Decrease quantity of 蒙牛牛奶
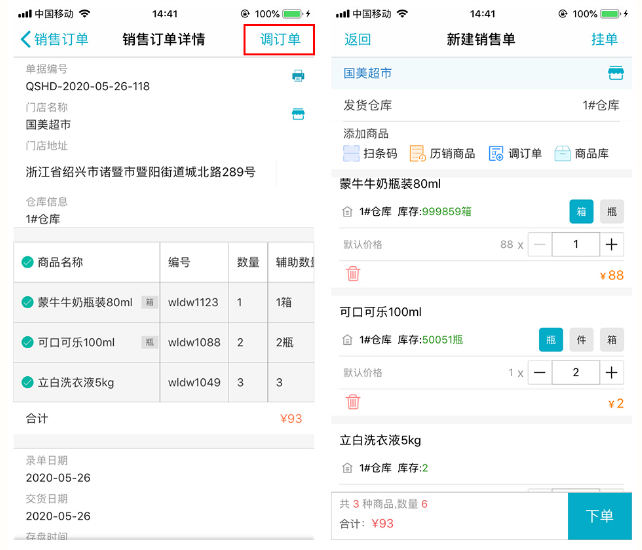 pyautogui.click(x=540, y=244)
